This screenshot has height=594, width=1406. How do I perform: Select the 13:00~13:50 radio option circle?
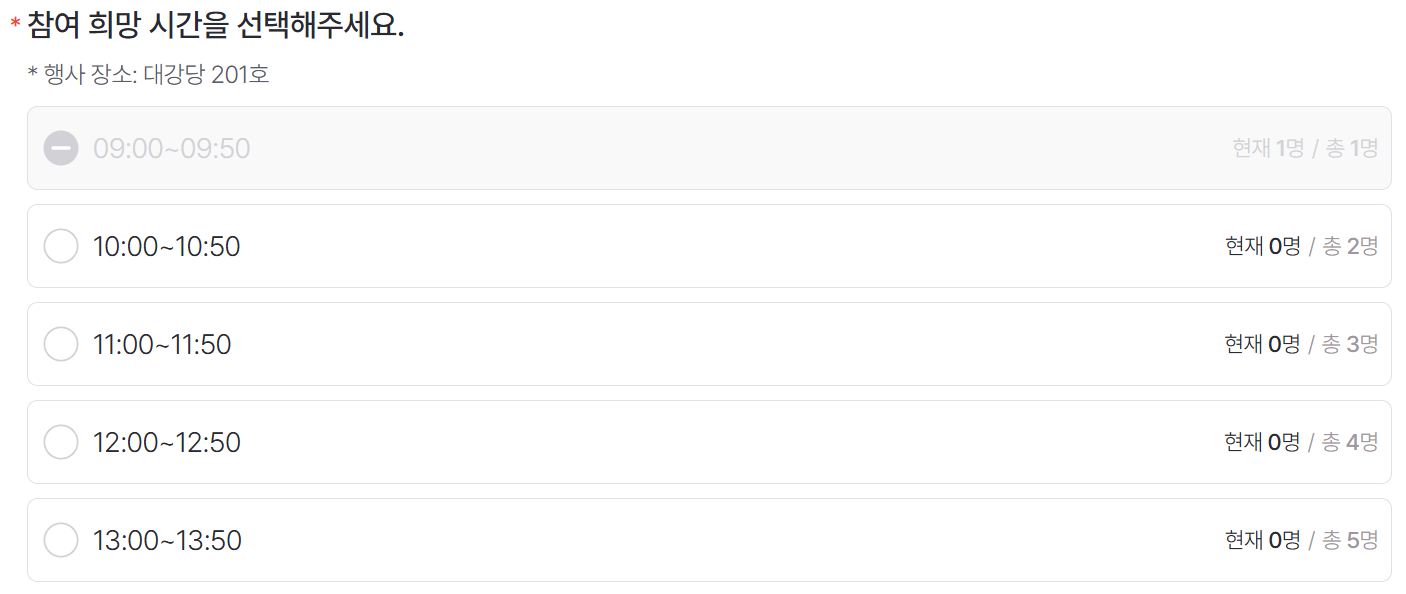[x=61, y=540]
